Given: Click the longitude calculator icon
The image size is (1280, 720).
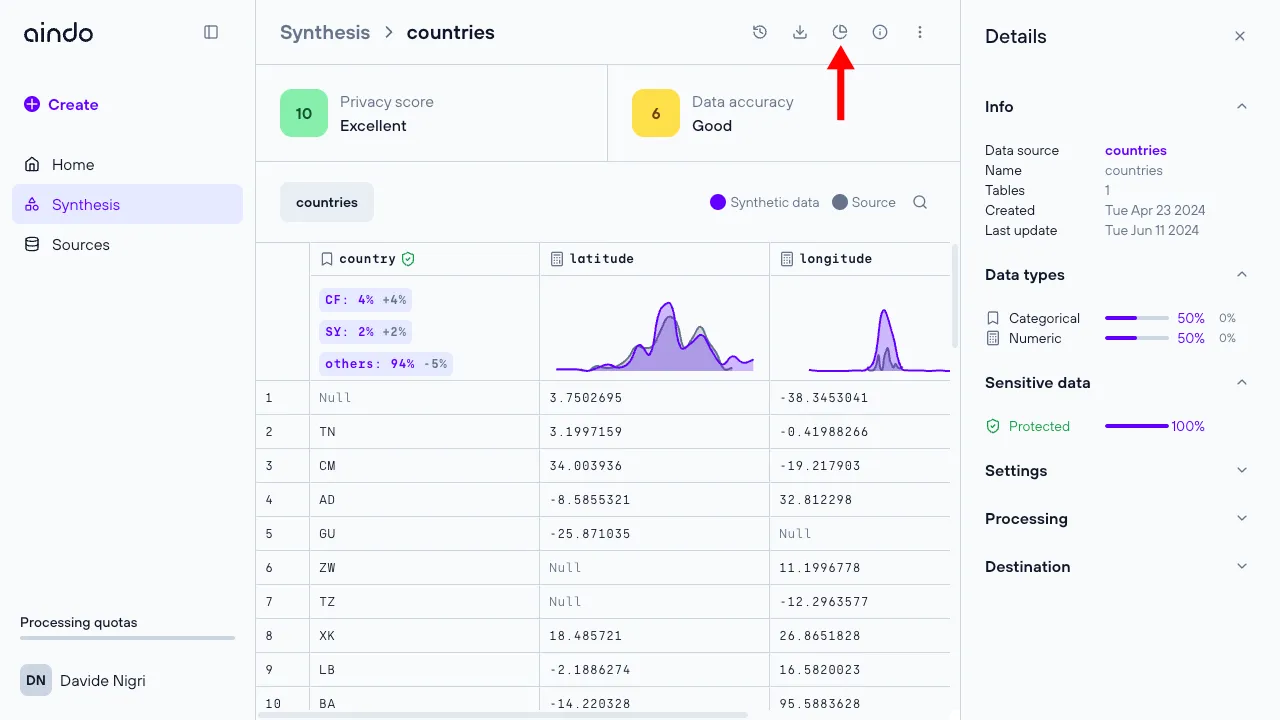Looking at the screenshot, I should [787, 259].
